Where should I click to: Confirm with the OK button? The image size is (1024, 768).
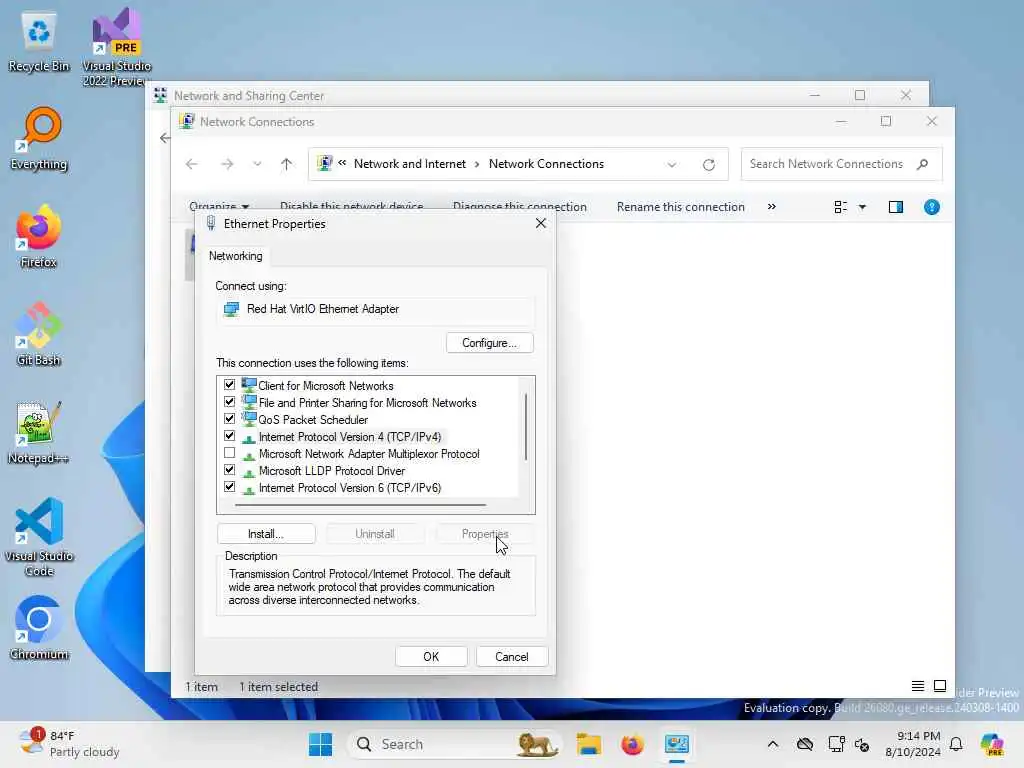tap(431, 656)
